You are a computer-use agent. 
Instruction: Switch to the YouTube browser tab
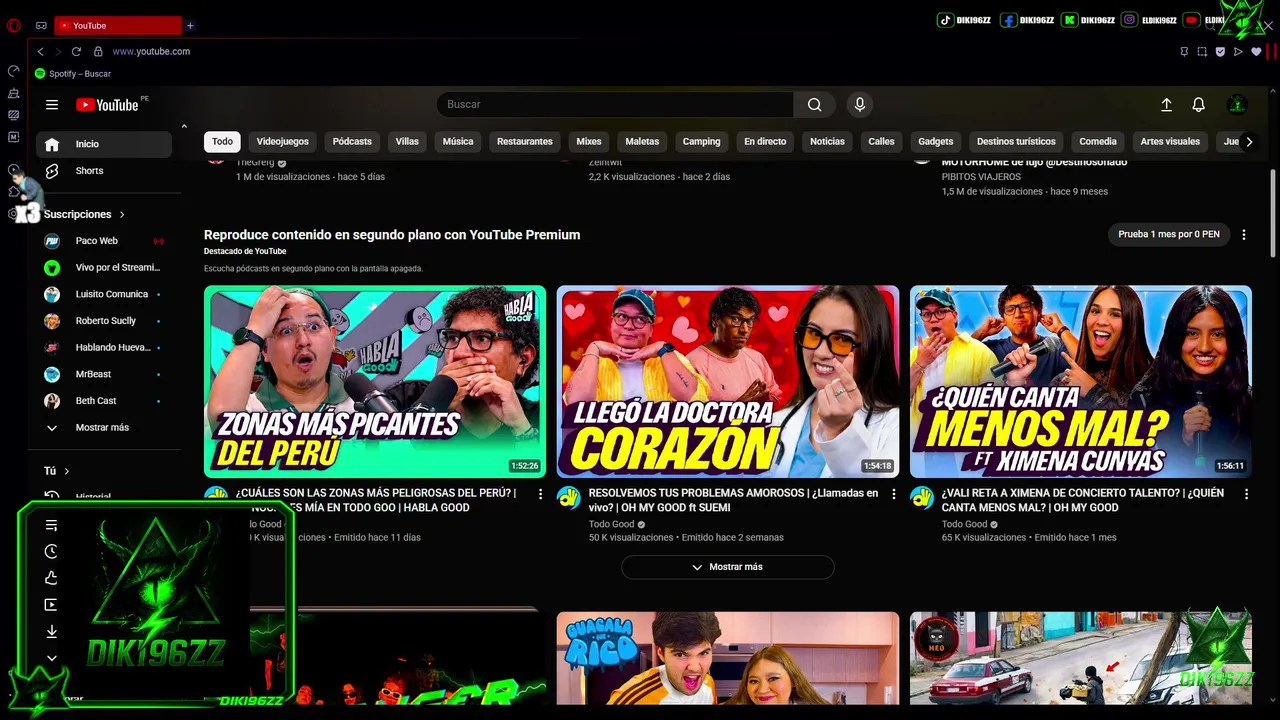click(118, 25)
